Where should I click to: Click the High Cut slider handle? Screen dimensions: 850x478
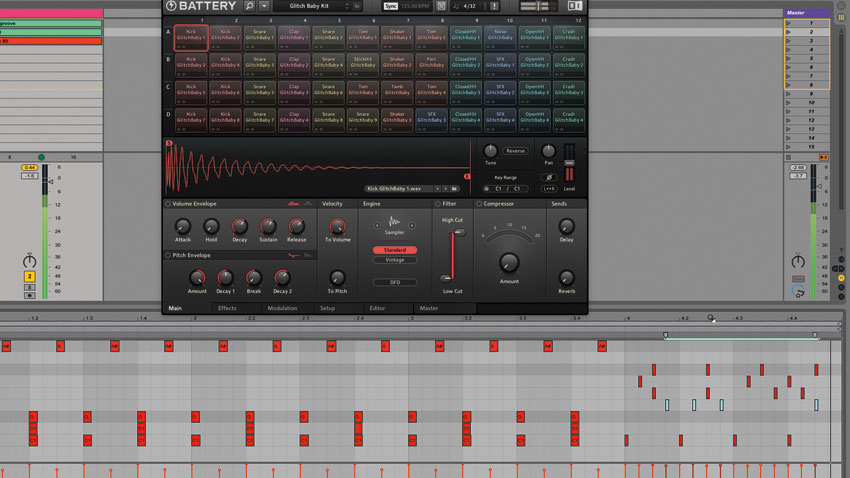(x=459, y=232)
